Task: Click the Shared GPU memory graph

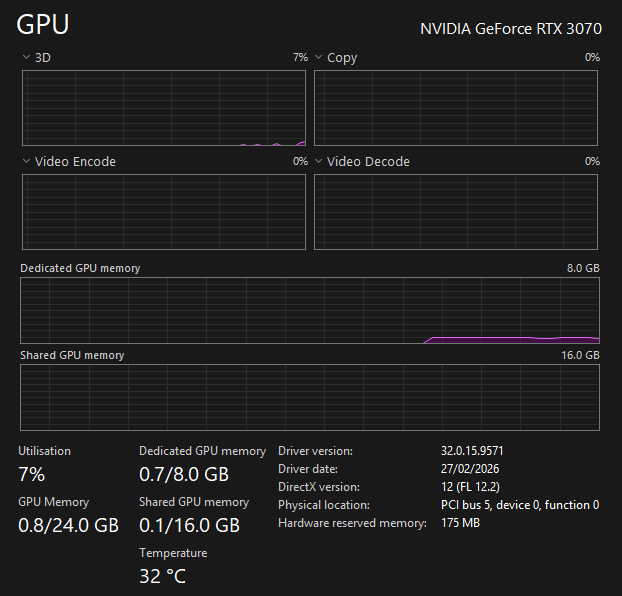Action: pyautogui.click(x=310, y=397)
